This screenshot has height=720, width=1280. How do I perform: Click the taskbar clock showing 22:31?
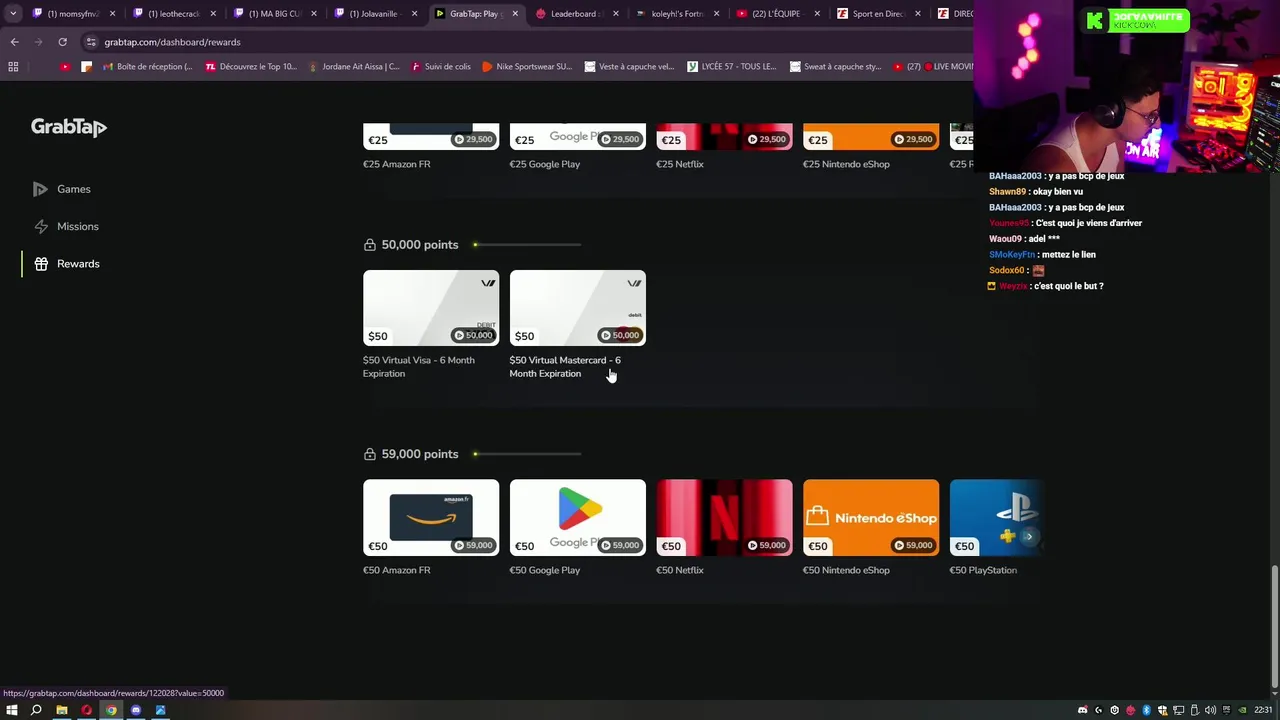click(x=1263, y=710)
